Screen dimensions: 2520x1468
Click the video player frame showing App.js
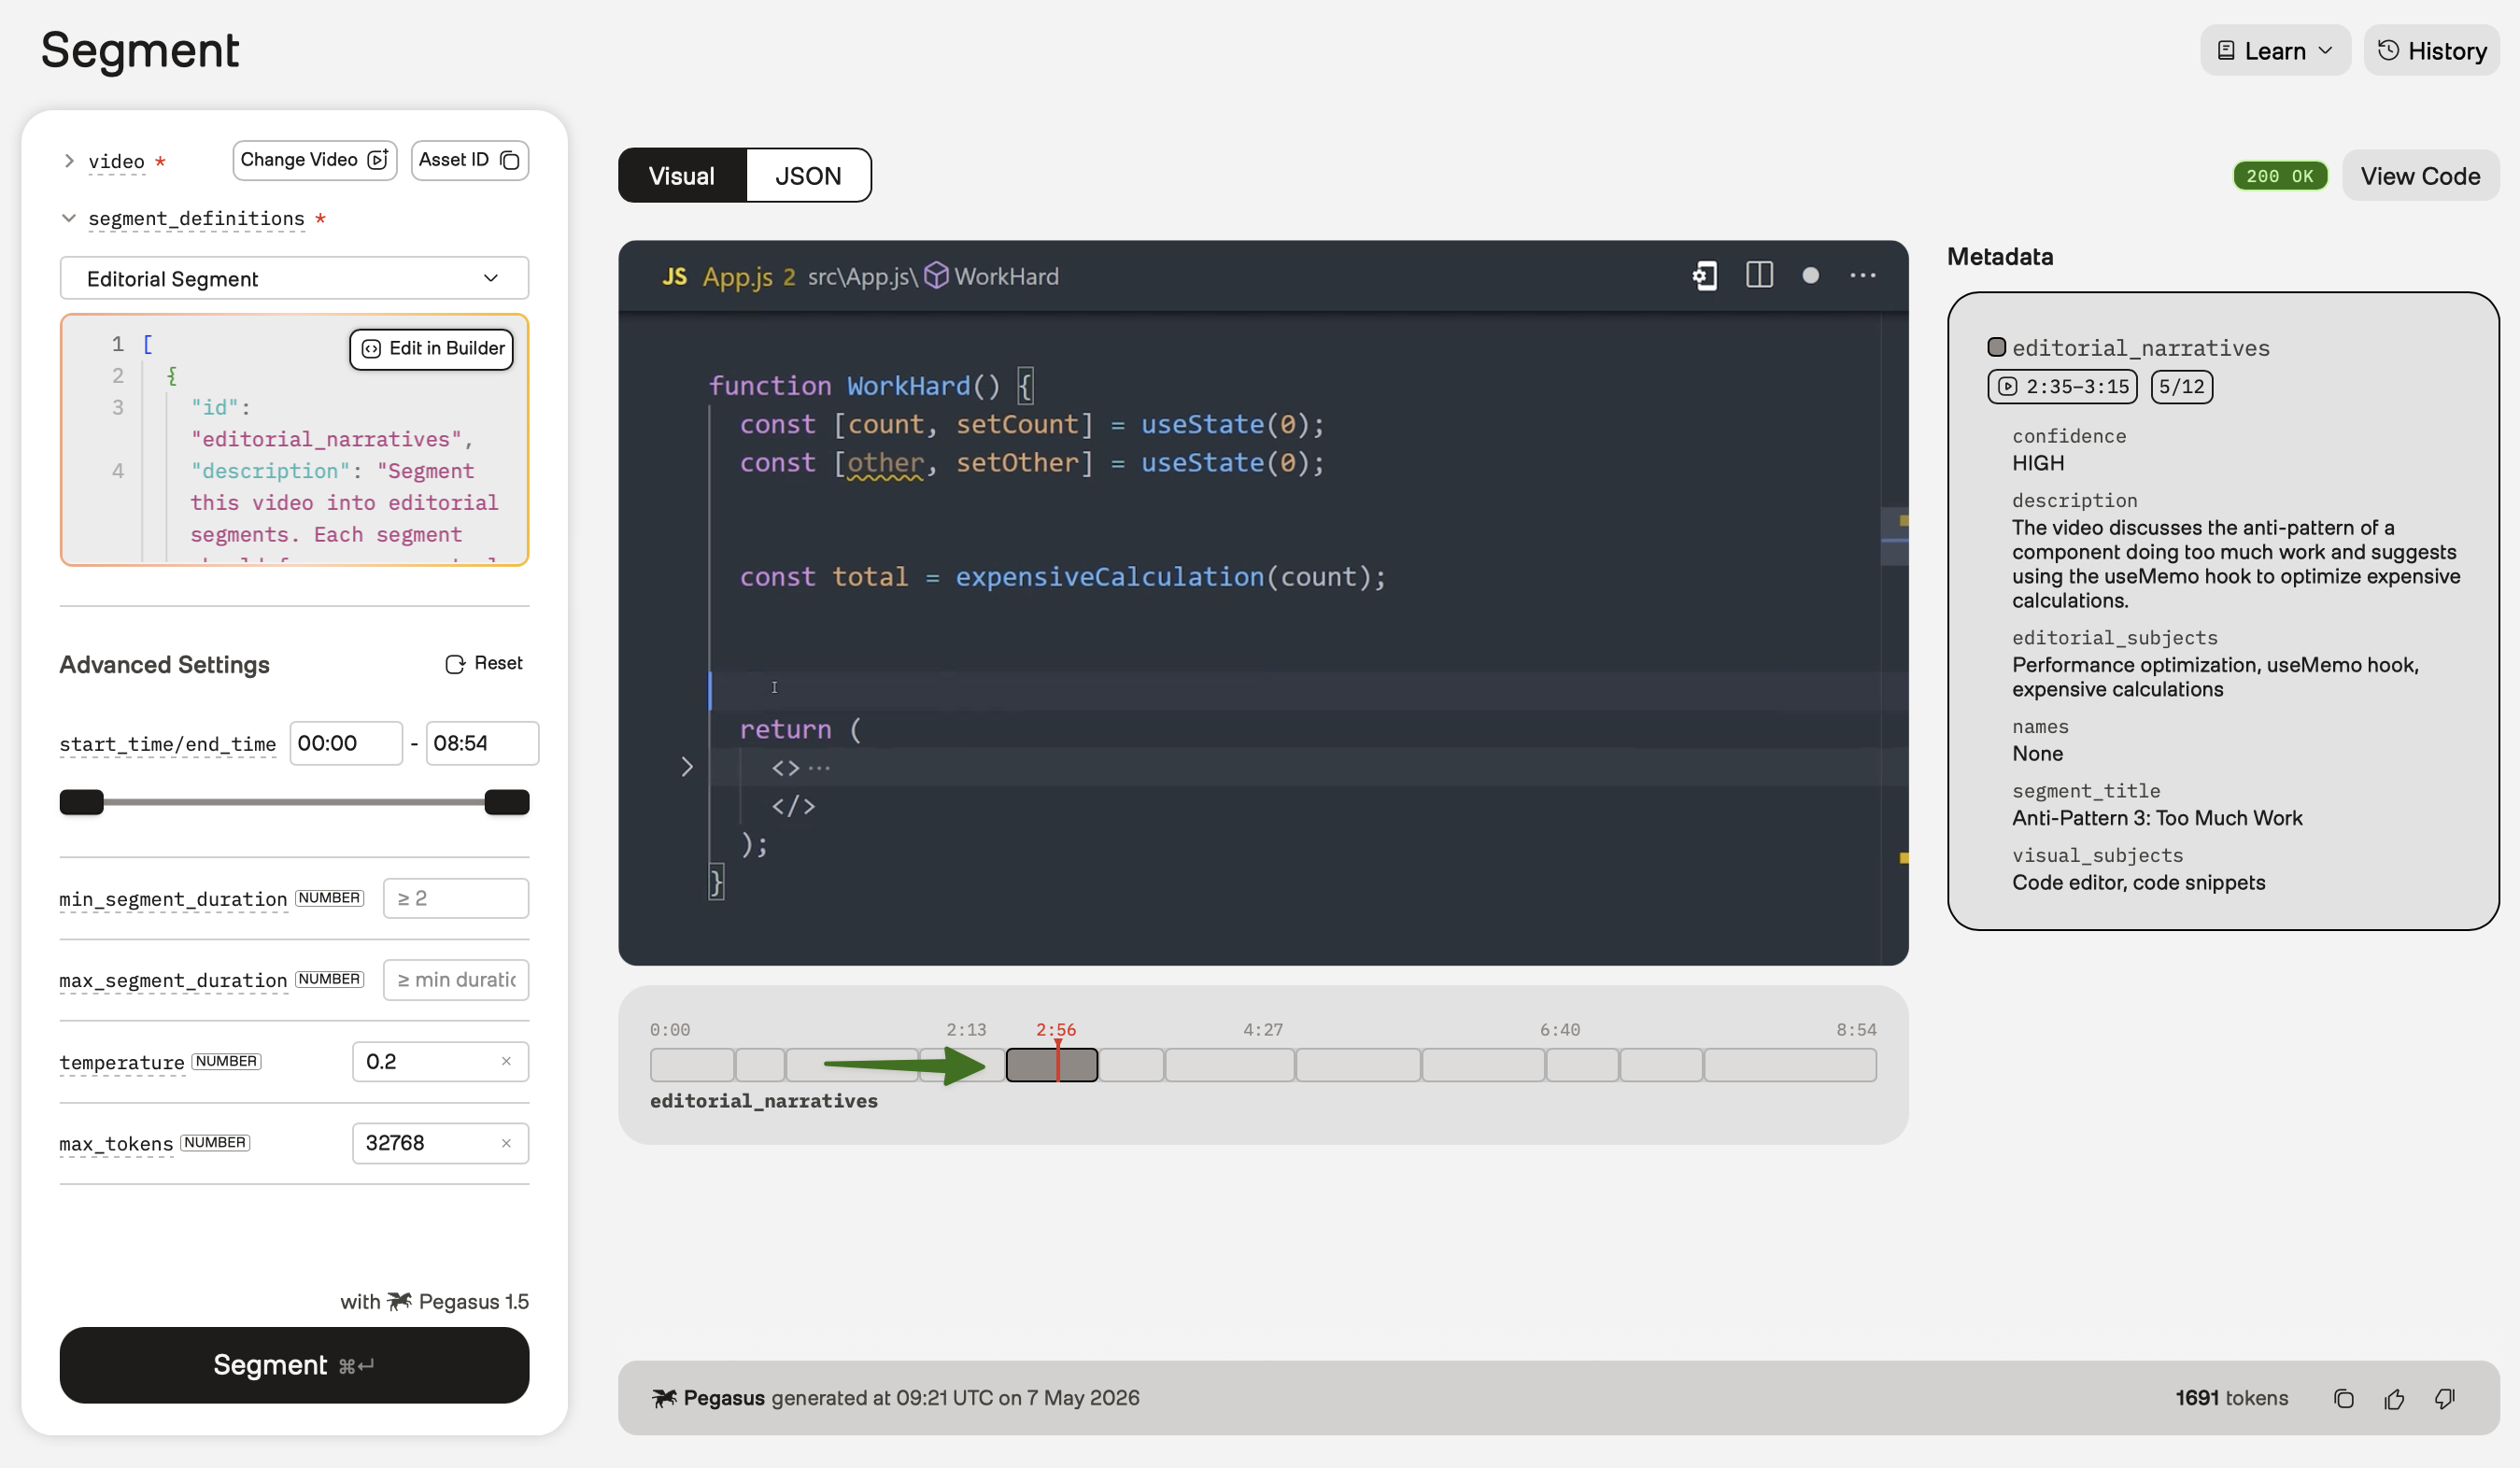coord(1263,602)
